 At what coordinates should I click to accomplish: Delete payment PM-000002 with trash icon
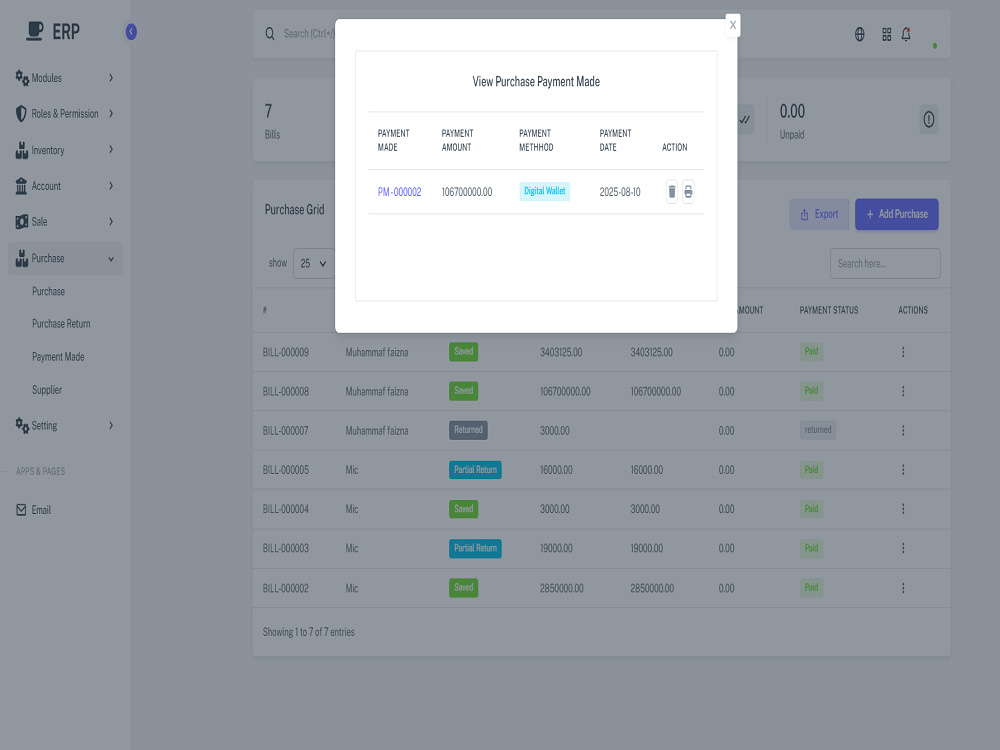coord(672,191)
